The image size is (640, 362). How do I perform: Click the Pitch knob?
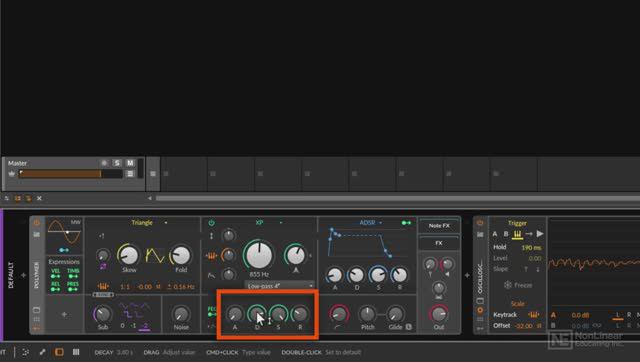coord(367,314)
